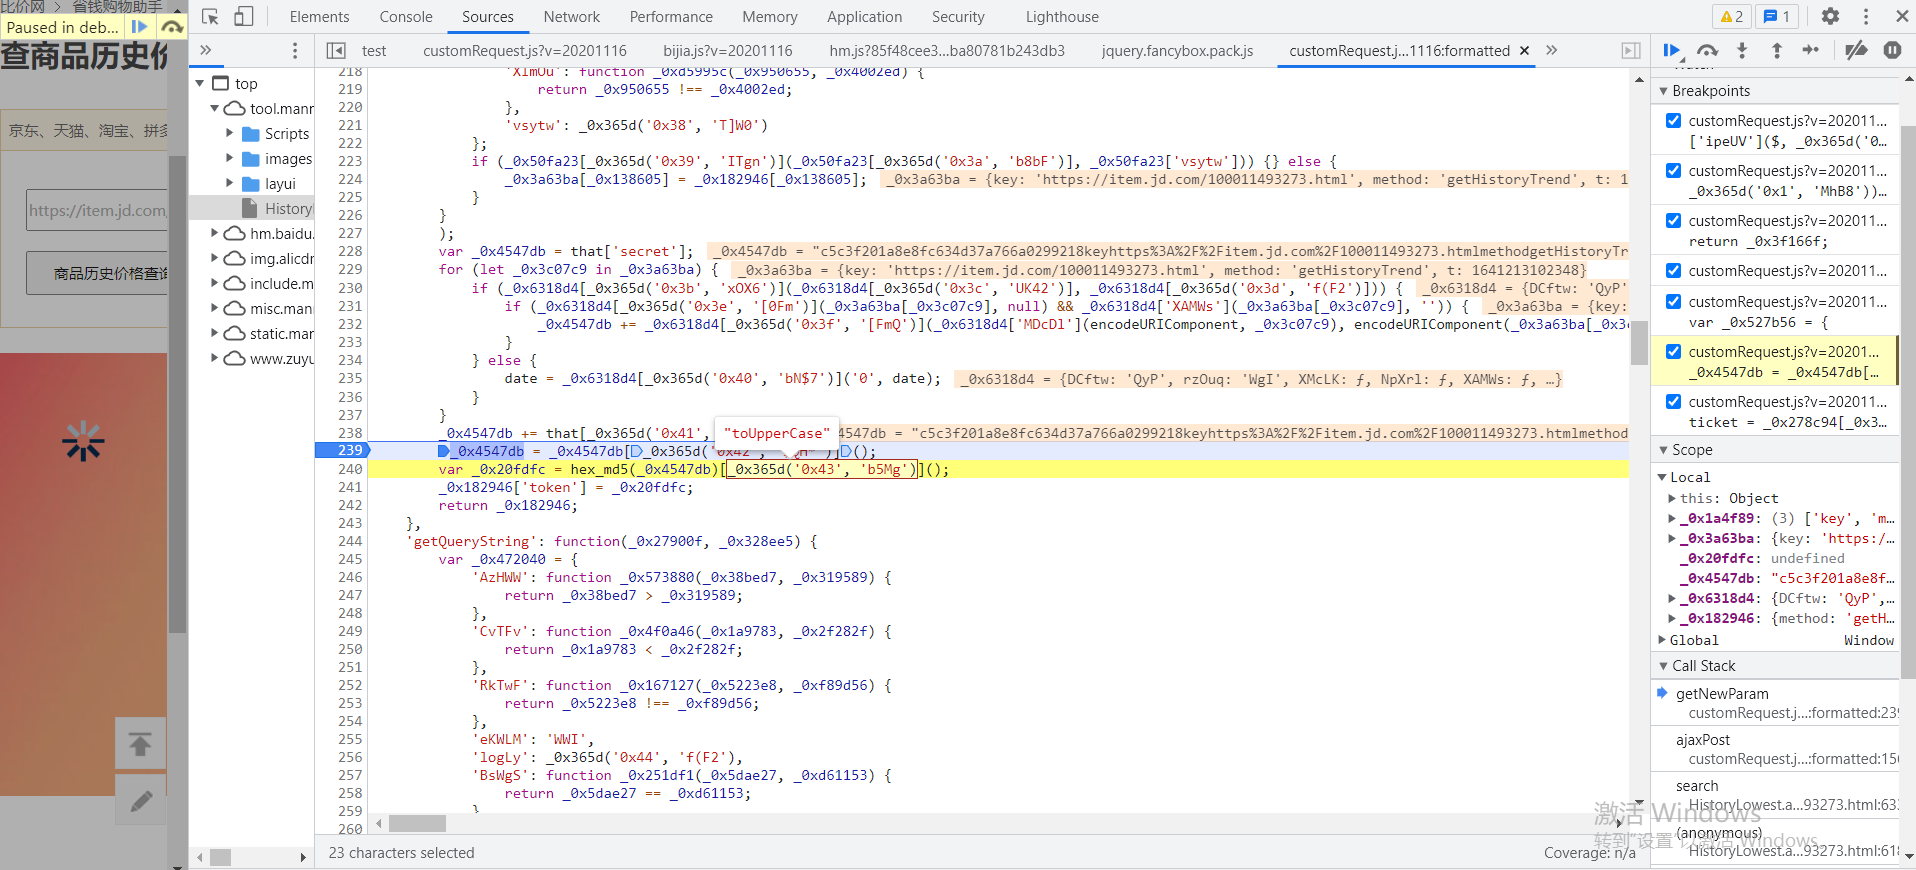Click line number 244 in gutter
The height and width of the screenshot is (870, 1916).
pos(350,541)
